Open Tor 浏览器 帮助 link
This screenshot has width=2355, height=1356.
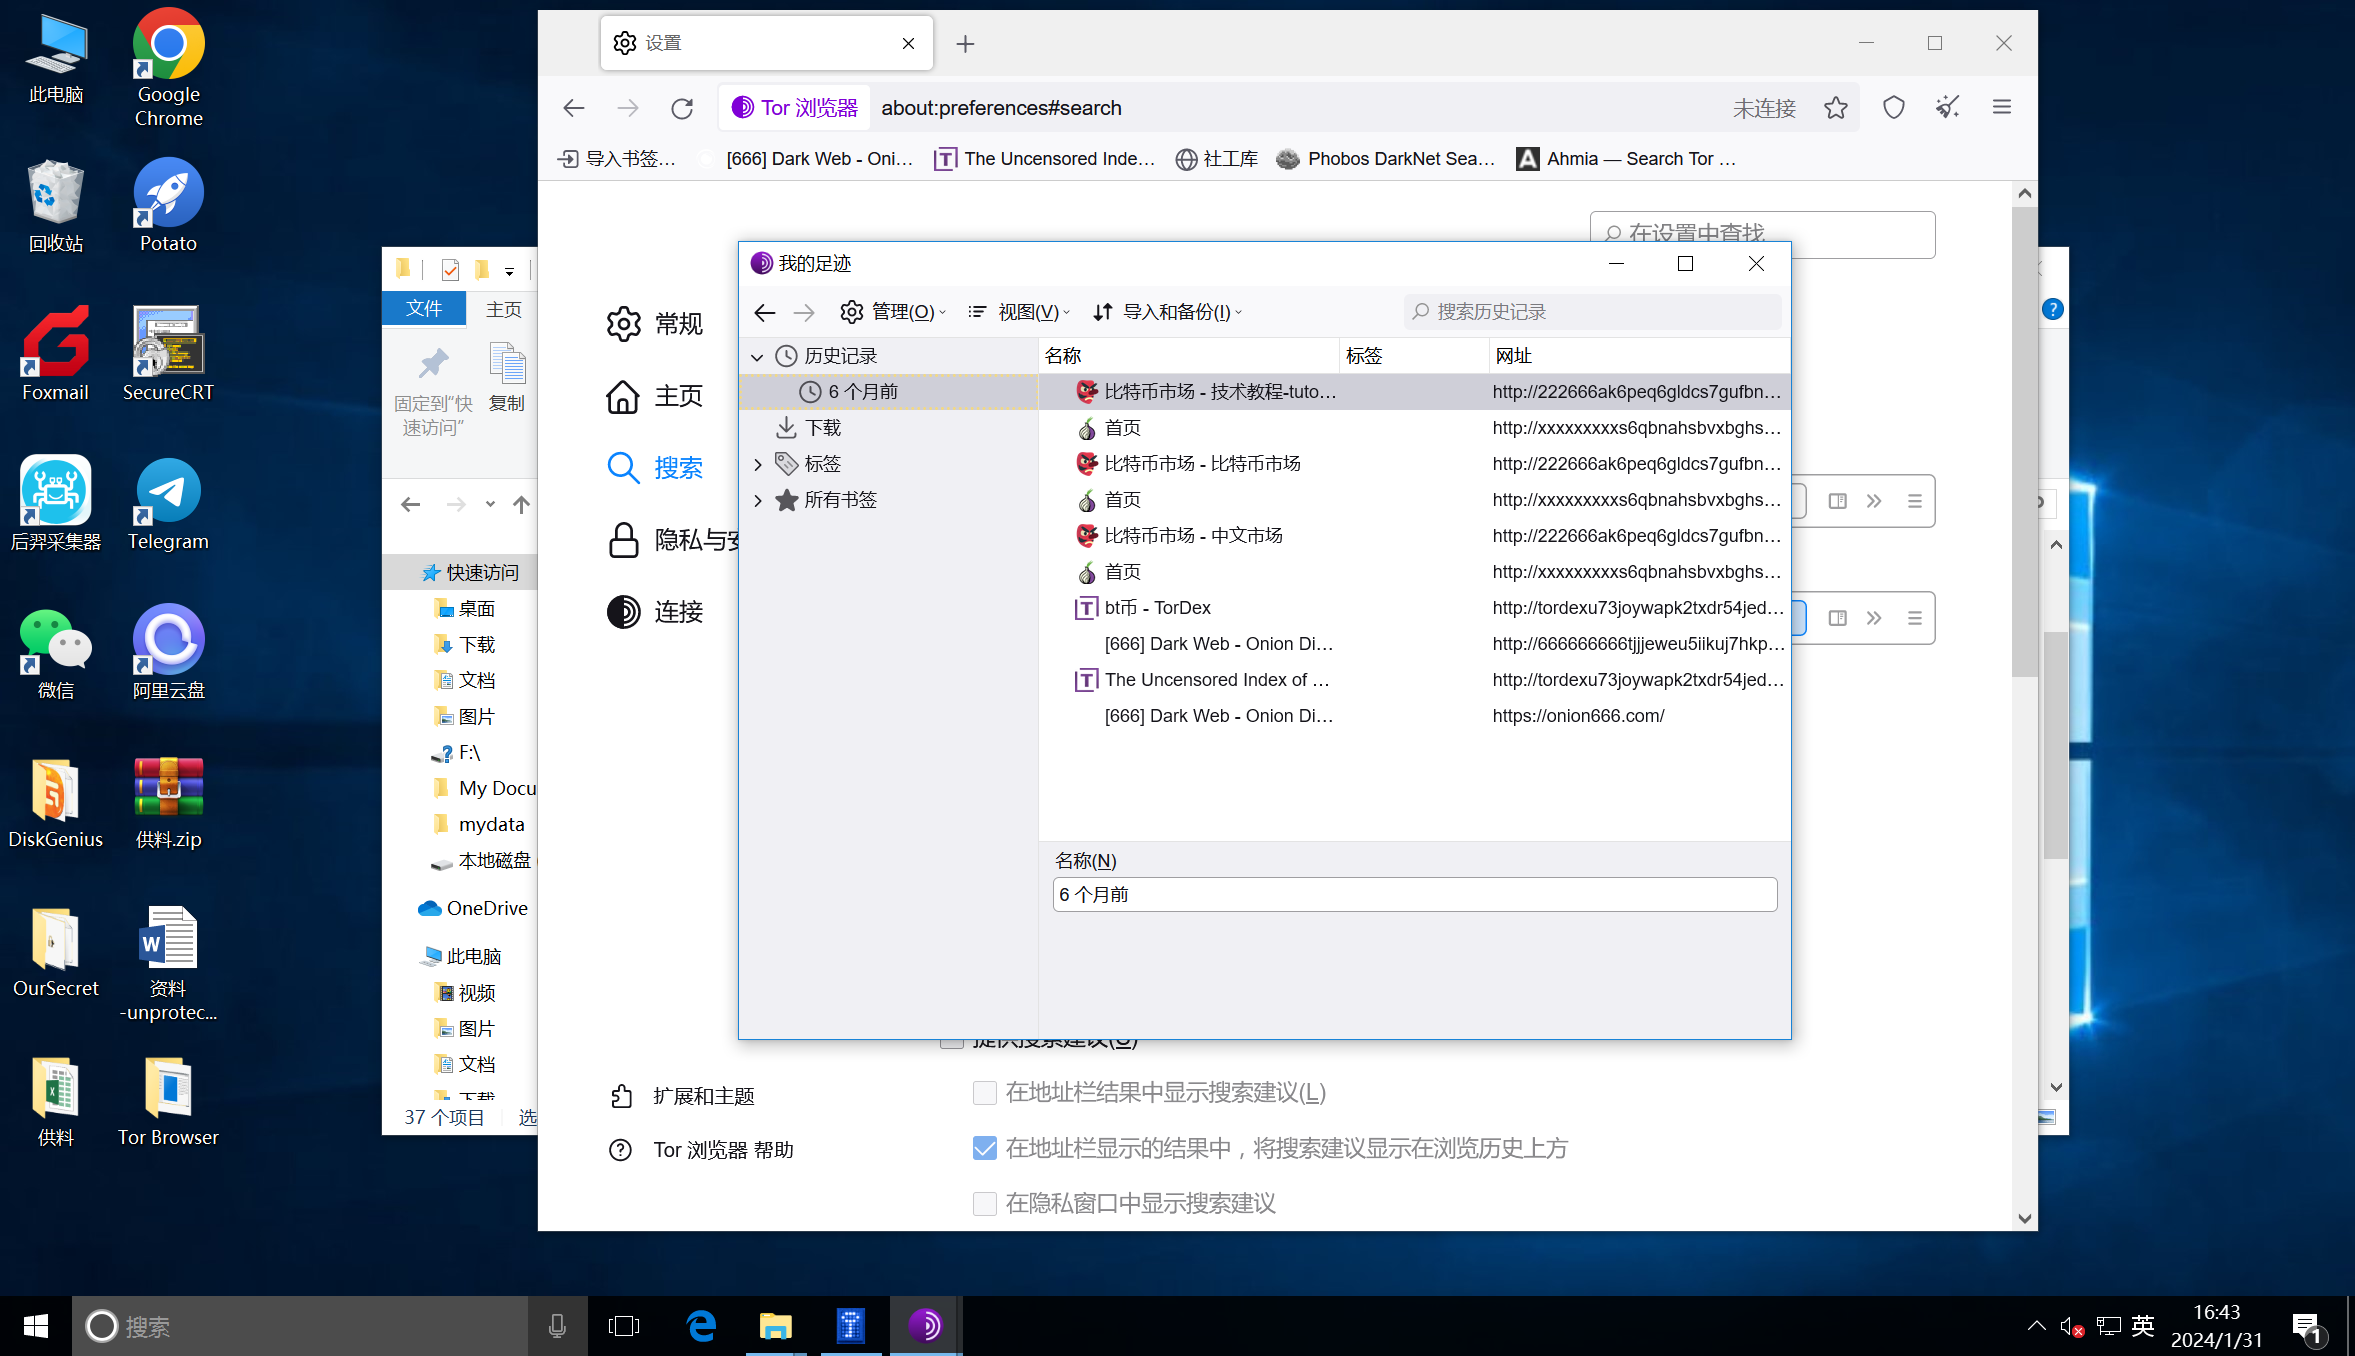click(x=701, y=1150)
